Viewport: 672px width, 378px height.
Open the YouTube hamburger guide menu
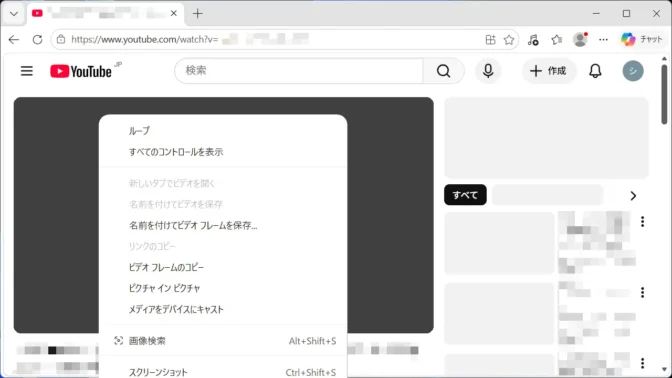(27, 71)
